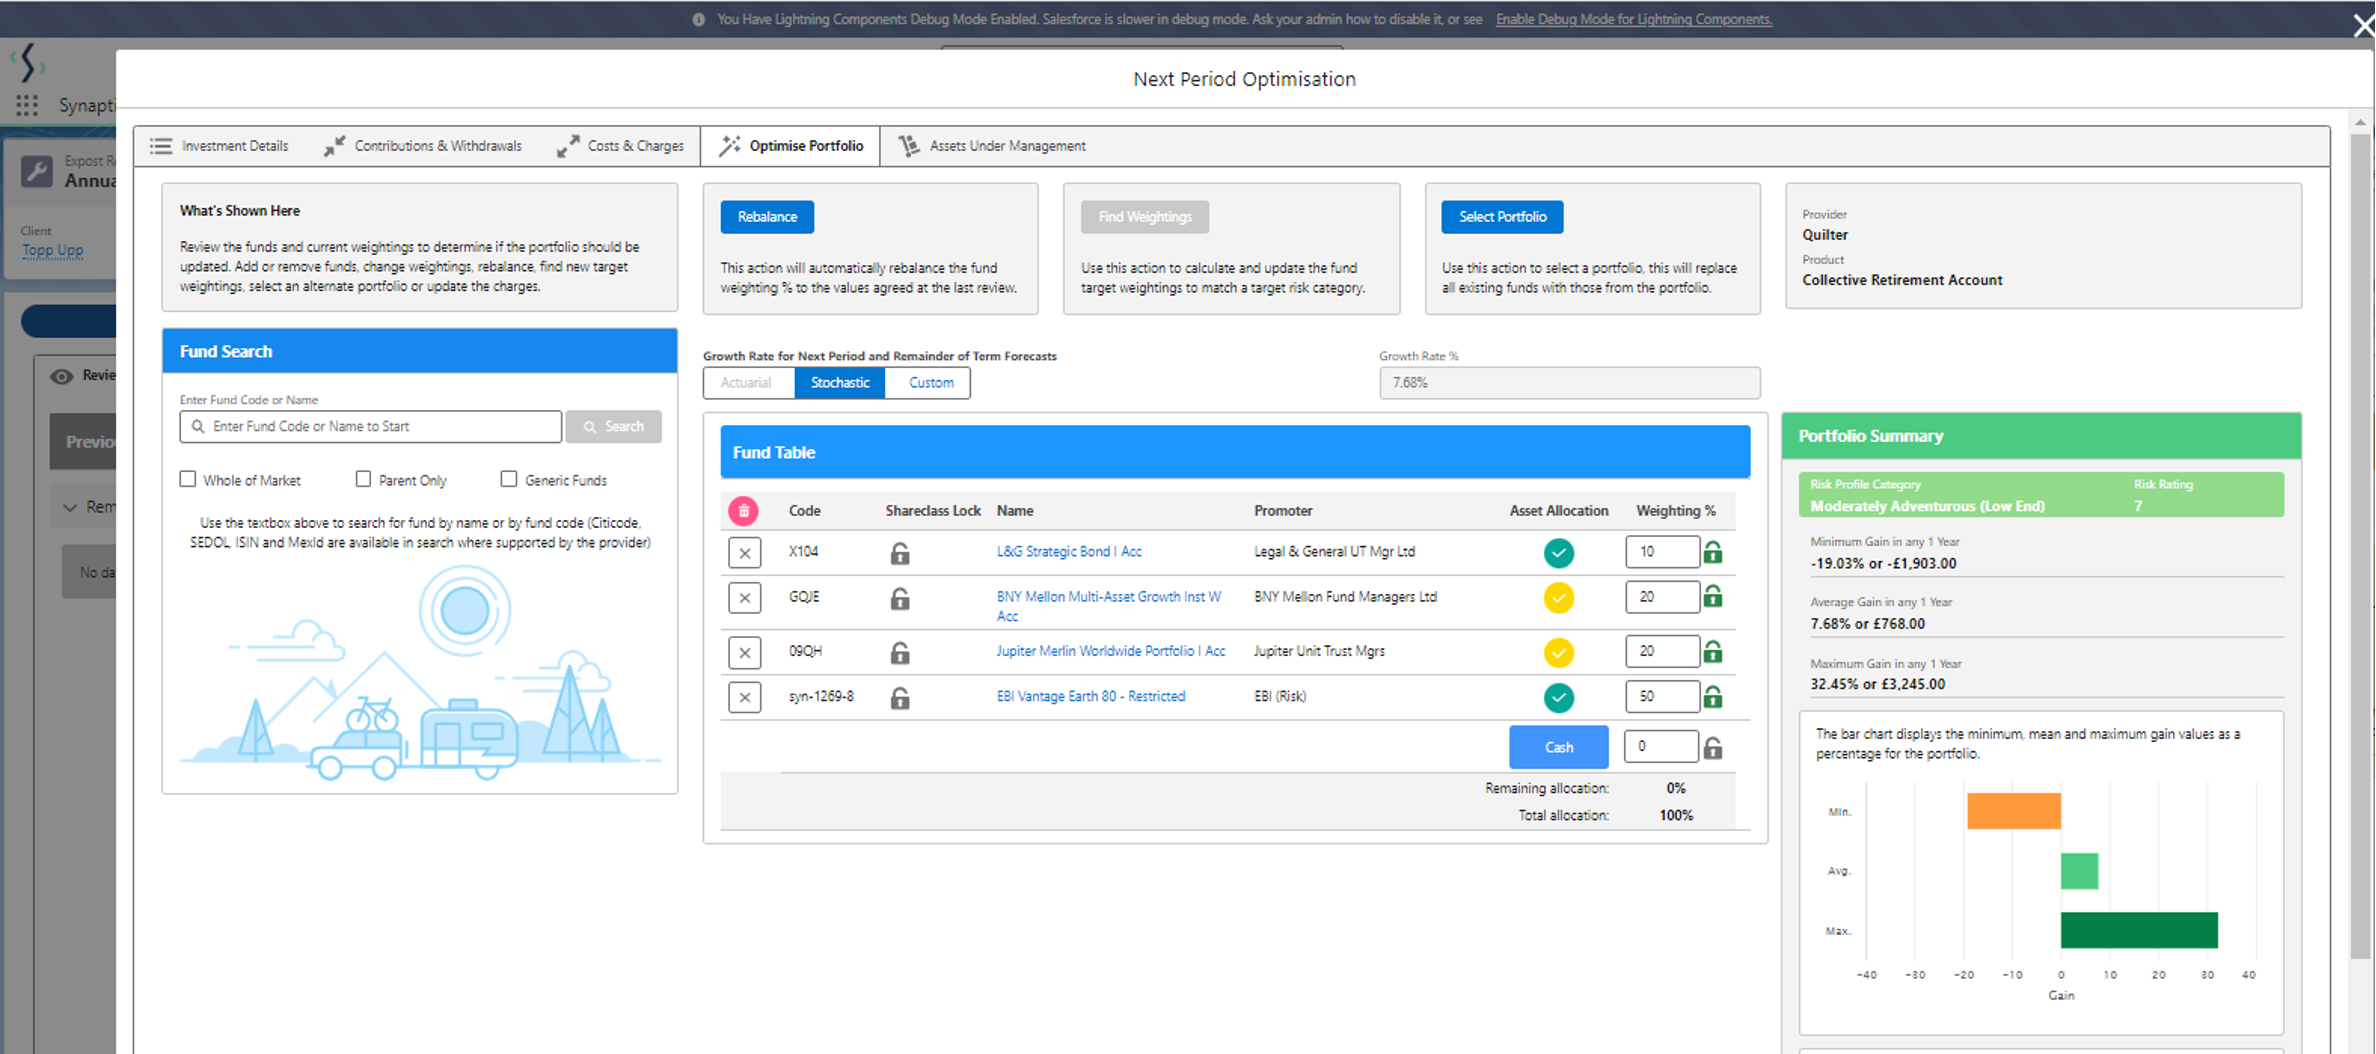The height and width of the screenshot is (1054, 2376).
Task: Click green asset allocation tick for EBI Vantage
Action: point(1558,697)
